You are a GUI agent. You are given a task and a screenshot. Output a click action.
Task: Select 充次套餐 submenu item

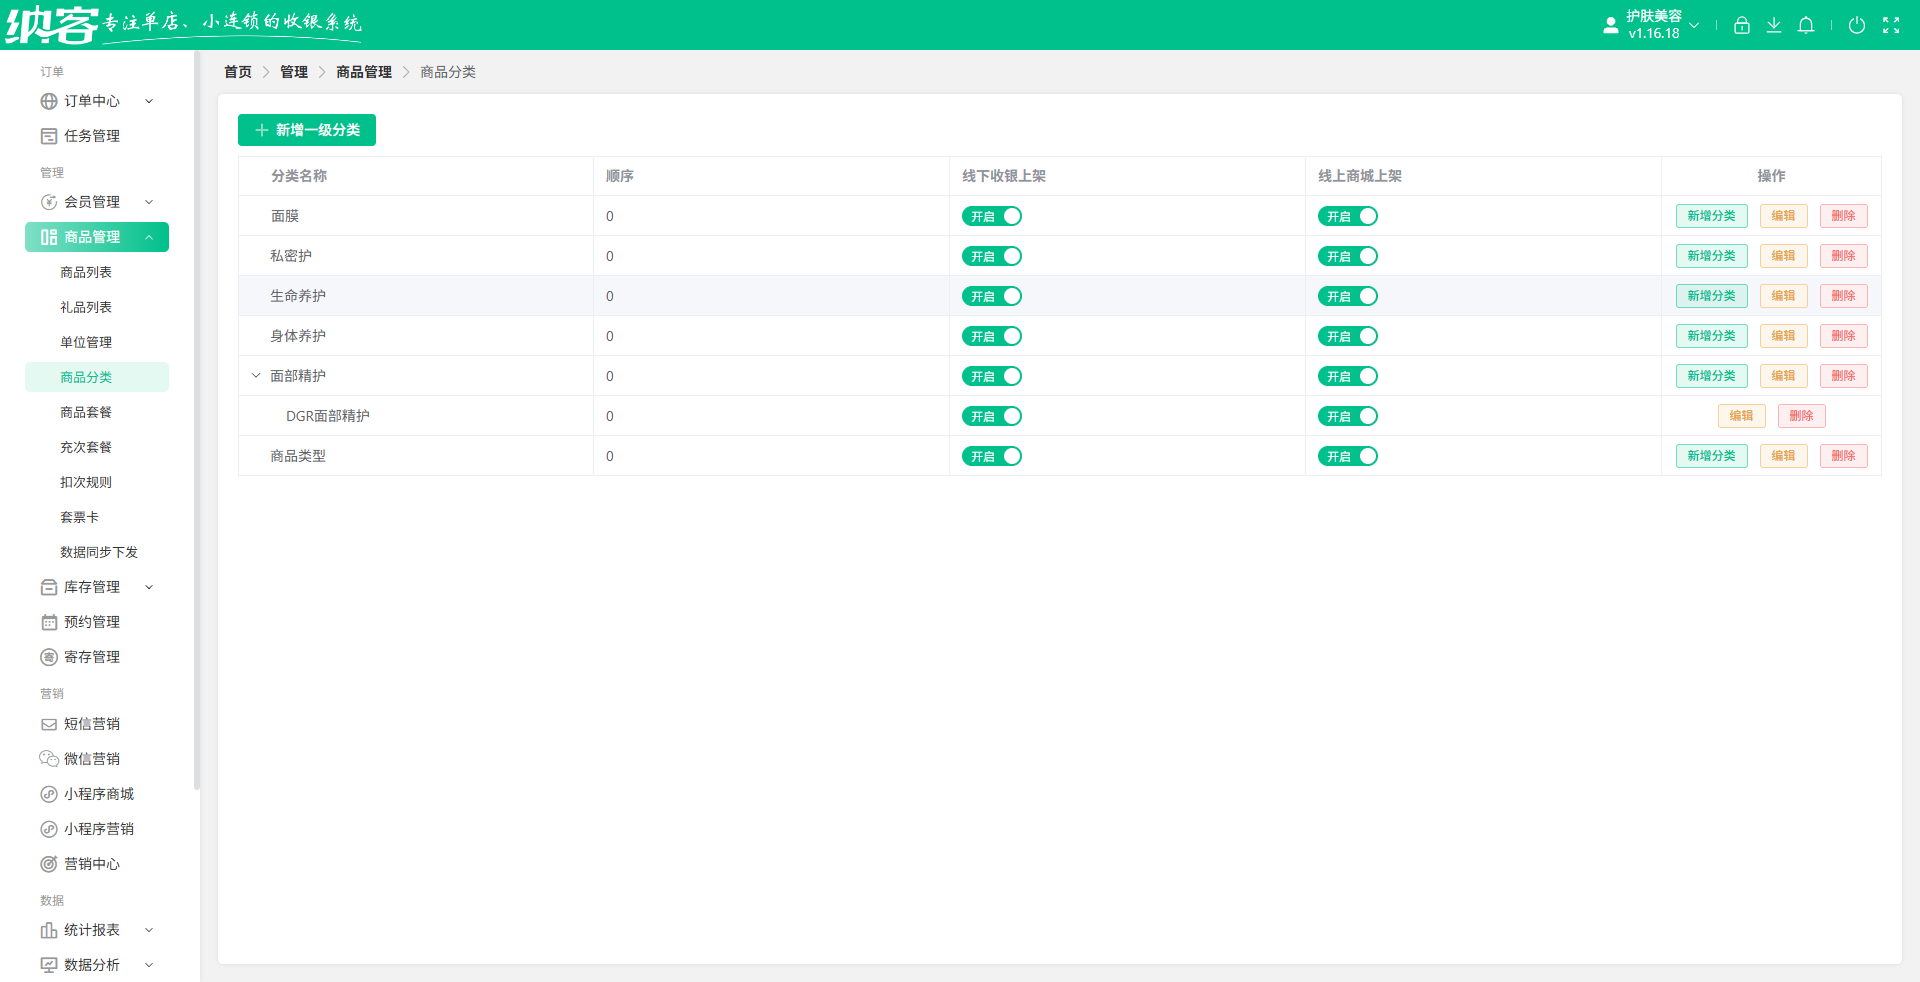coord(86,447)
